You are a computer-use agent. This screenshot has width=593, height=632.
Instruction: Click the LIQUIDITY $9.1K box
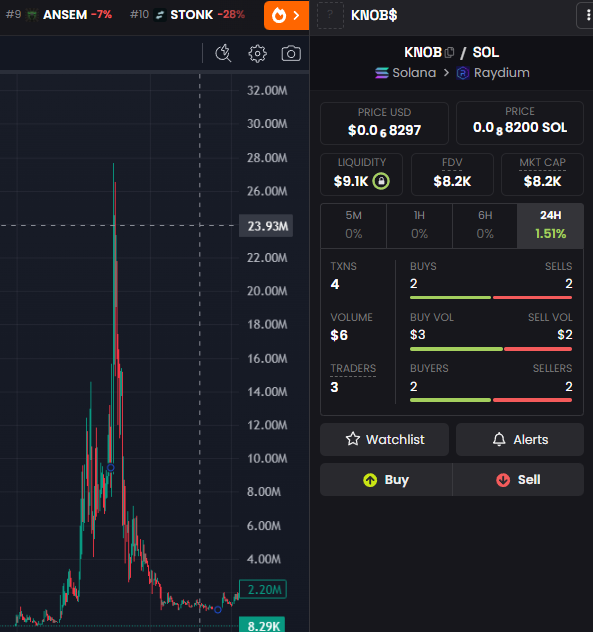click(x=361, y=175)
